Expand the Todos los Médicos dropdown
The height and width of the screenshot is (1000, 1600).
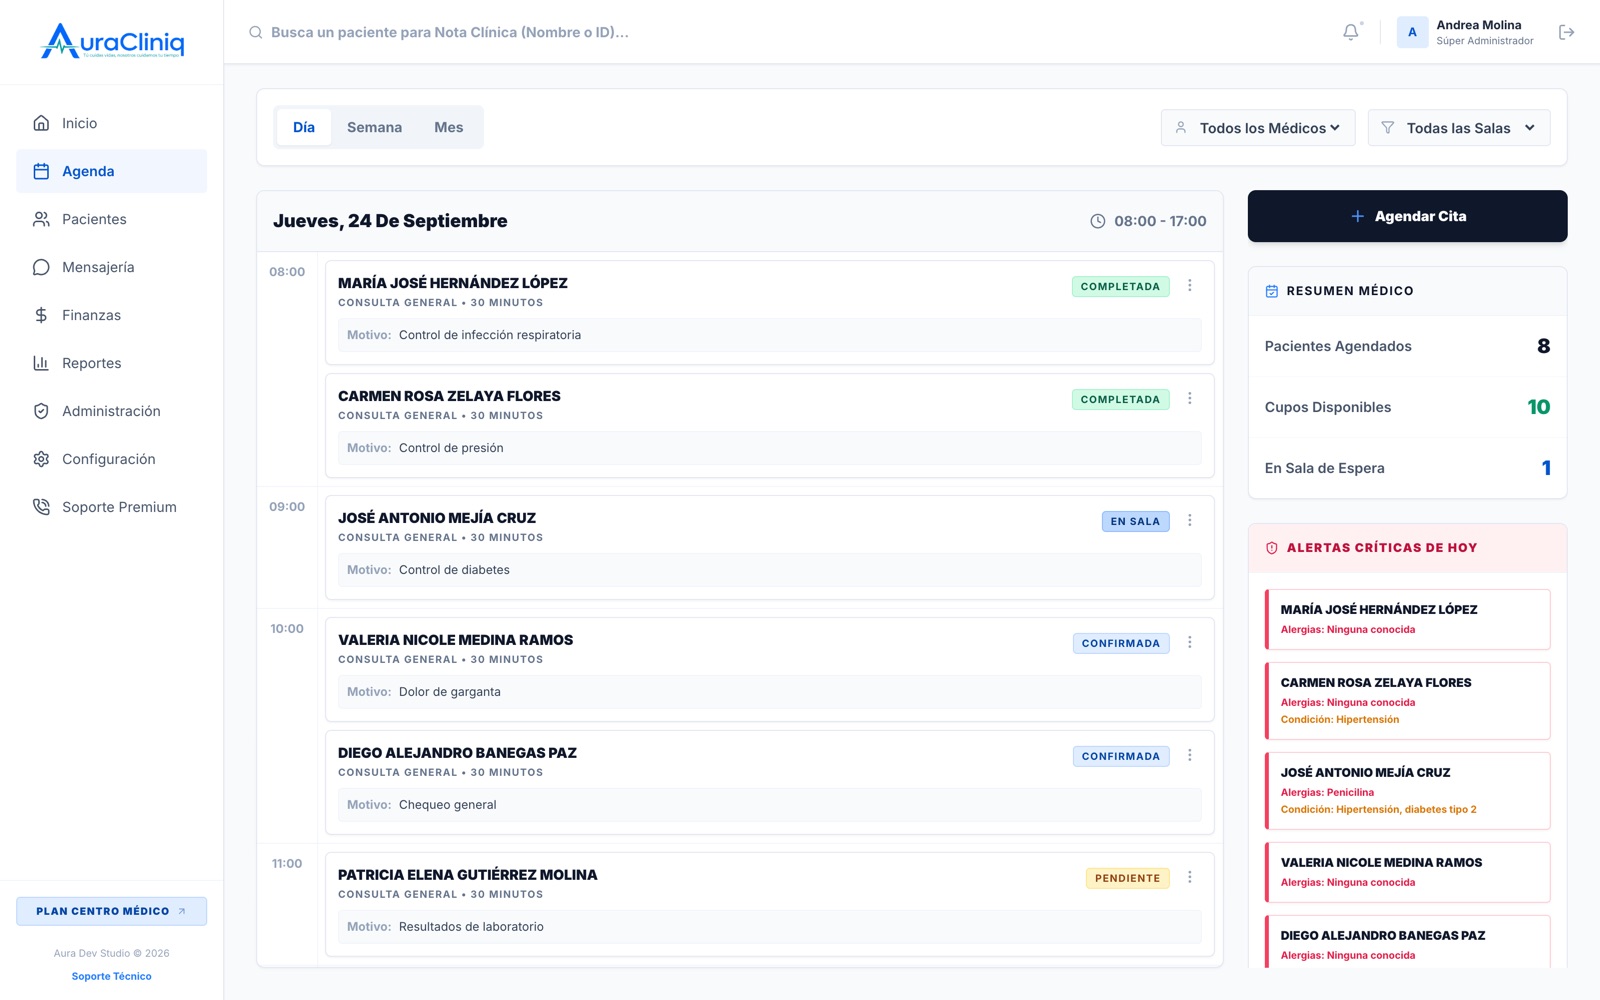click(1258, 128)
